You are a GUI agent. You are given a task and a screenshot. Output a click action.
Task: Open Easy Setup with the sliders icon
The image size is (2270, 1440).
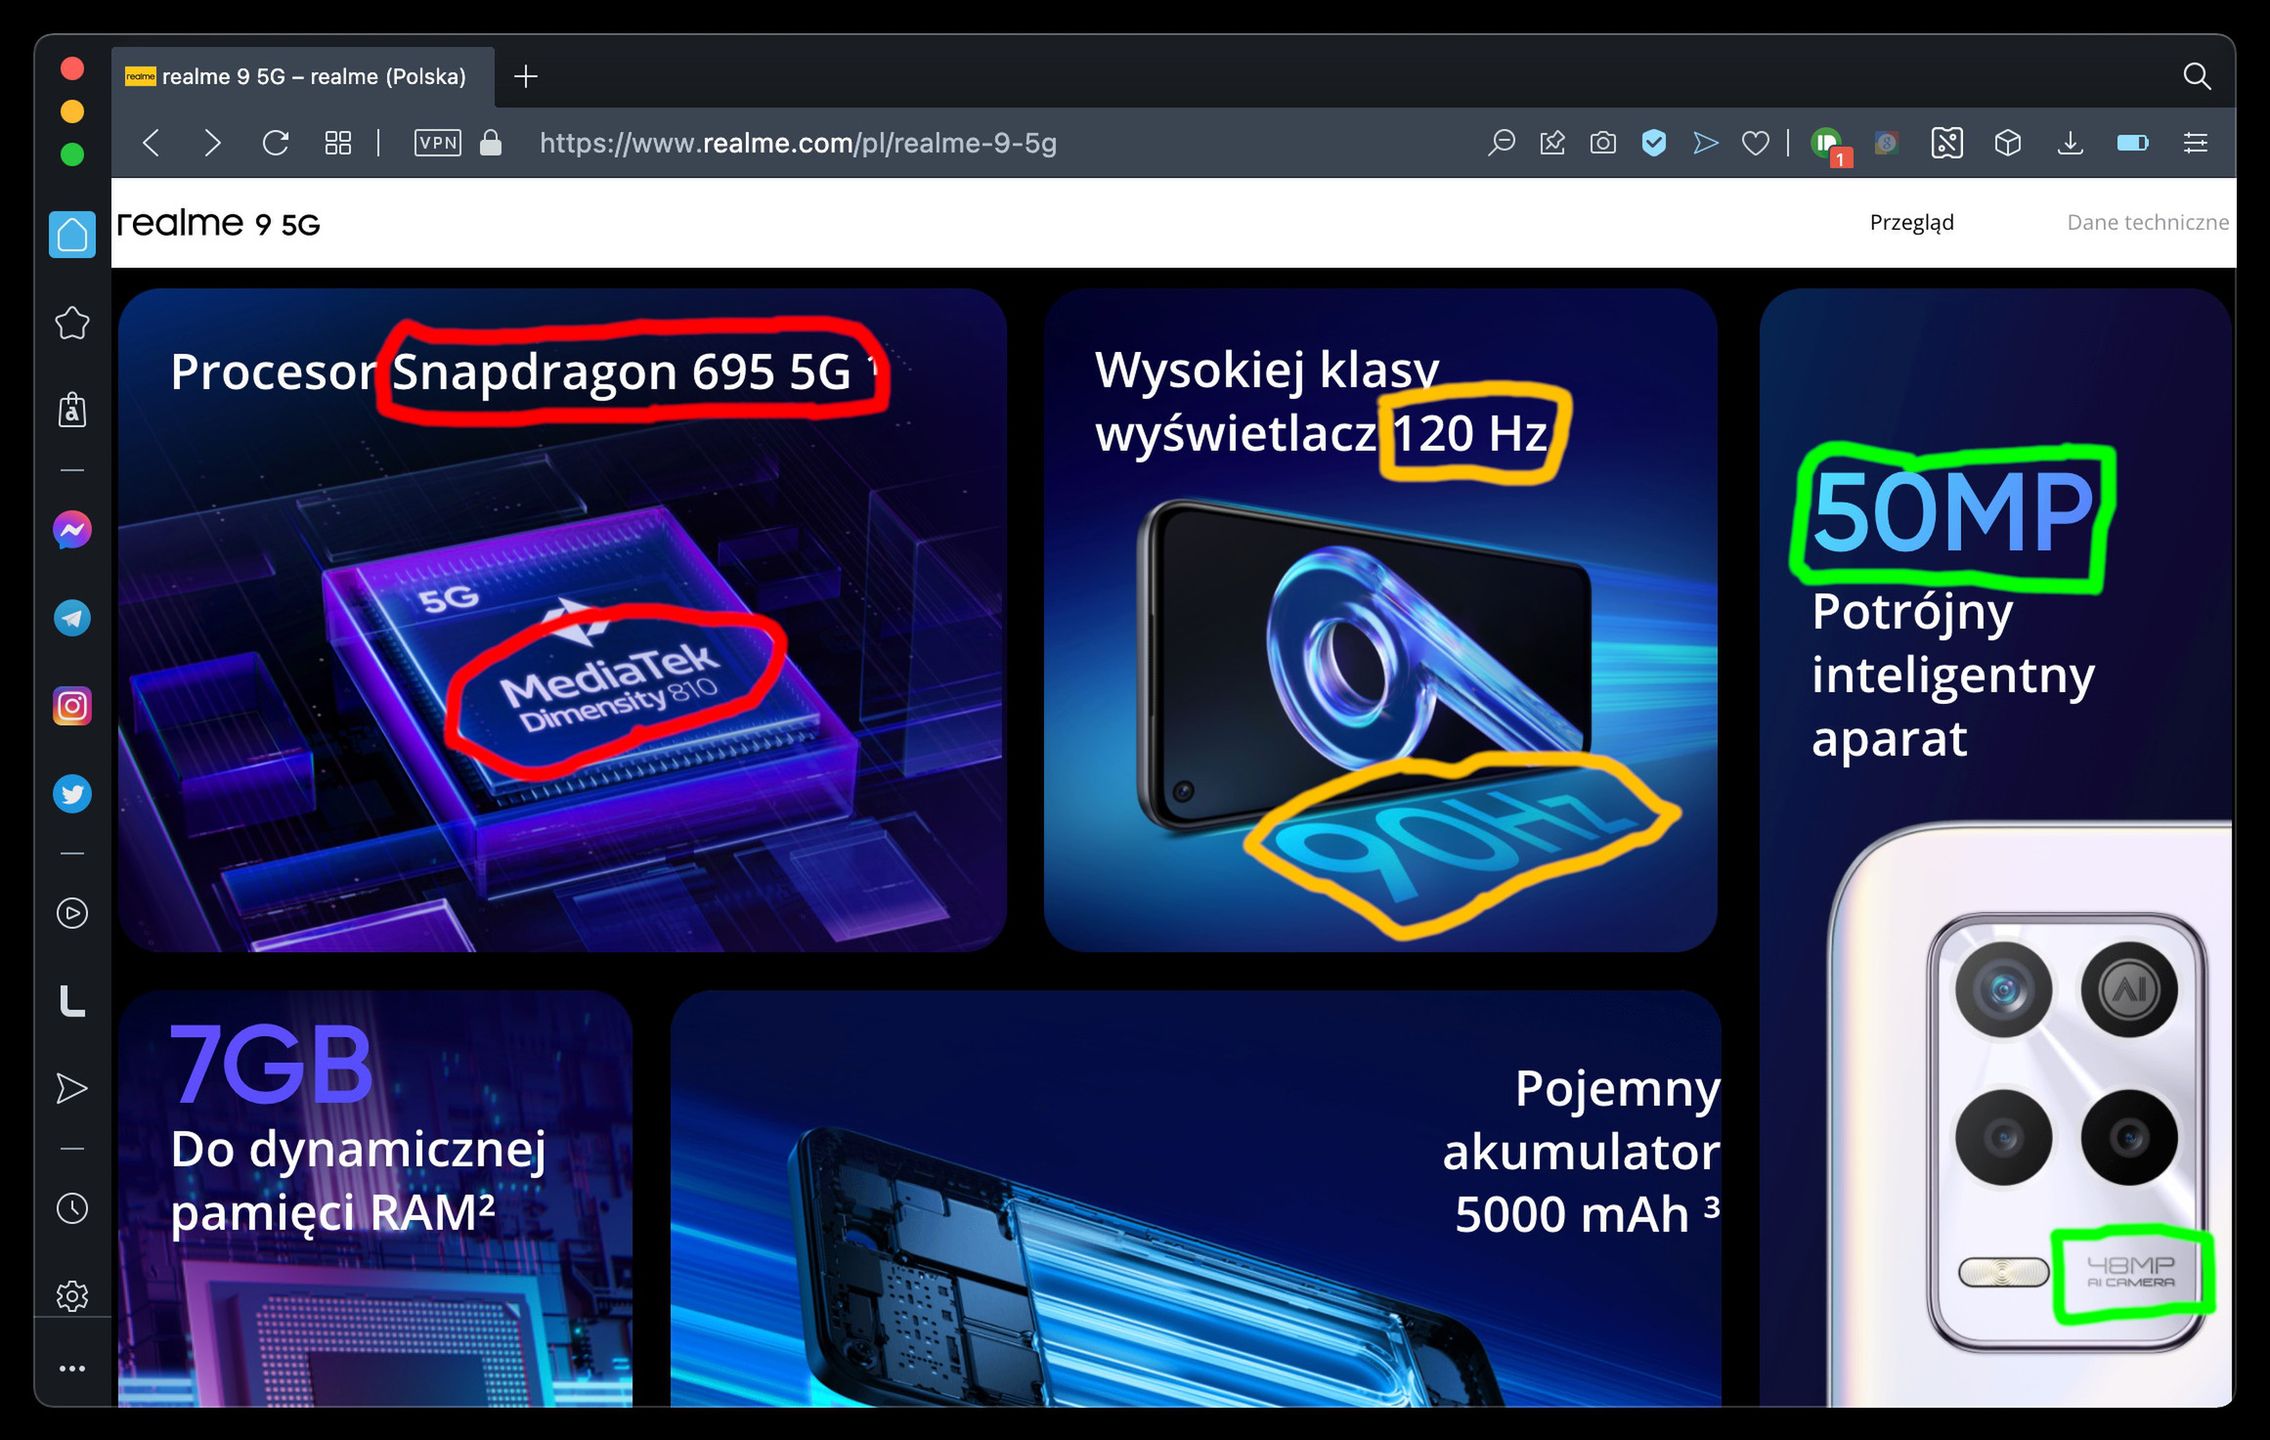tap(2196, 143)
